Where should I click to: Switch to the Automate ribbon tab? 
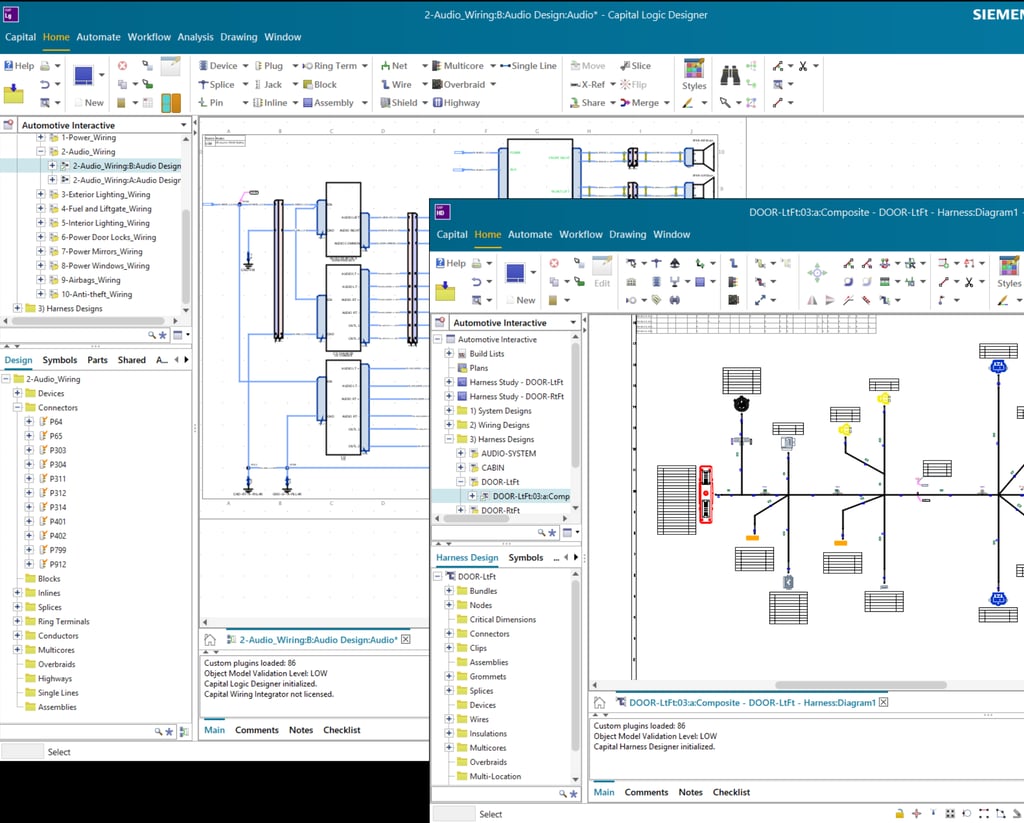pos(98,36)
